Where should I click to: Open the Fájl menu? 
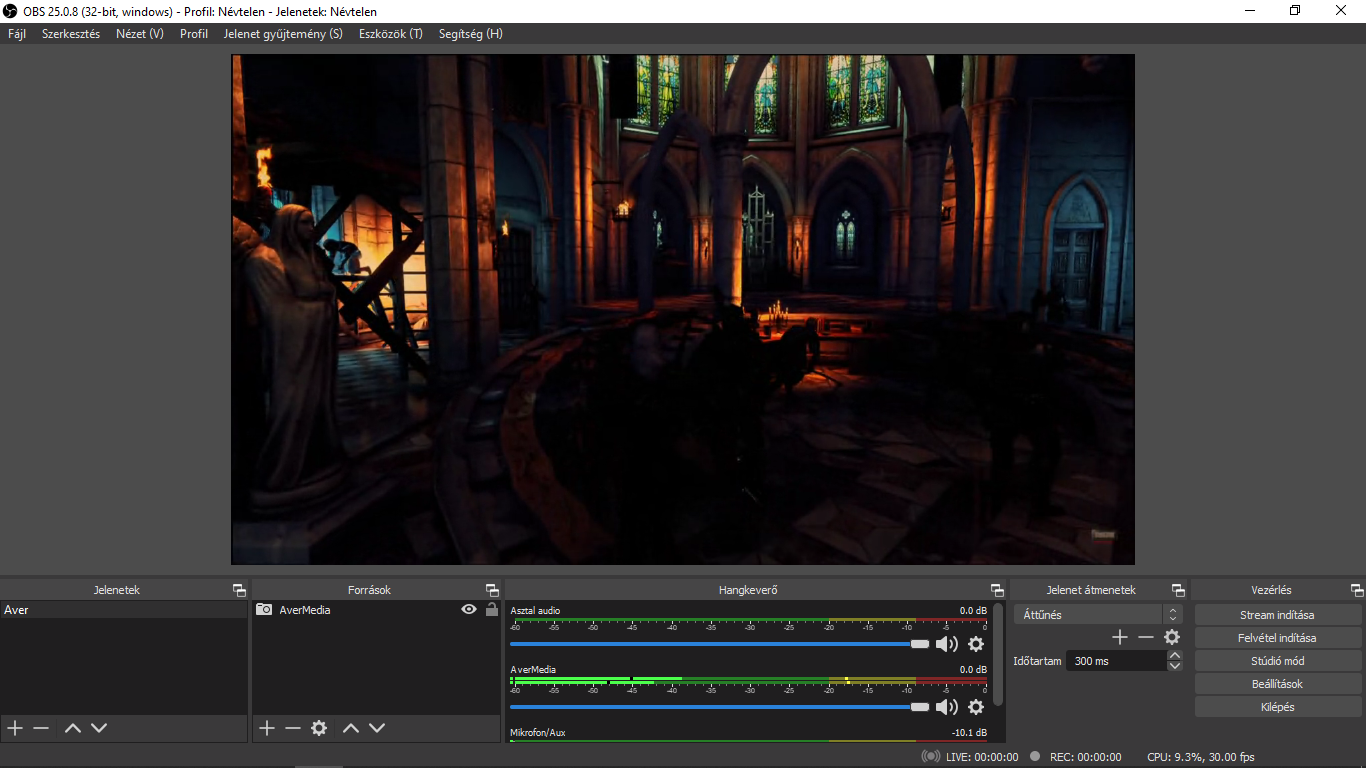17,34
